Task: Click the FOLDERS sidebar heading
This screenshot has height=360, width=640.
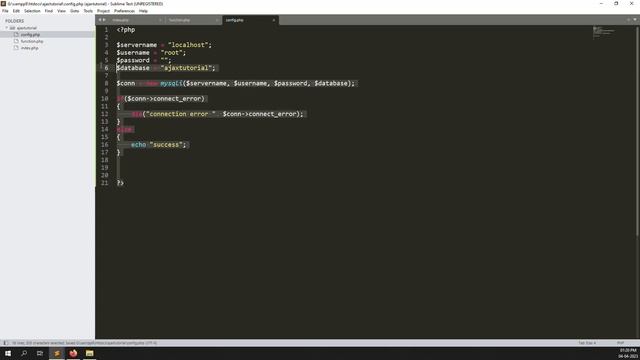Action: (14, 21)
